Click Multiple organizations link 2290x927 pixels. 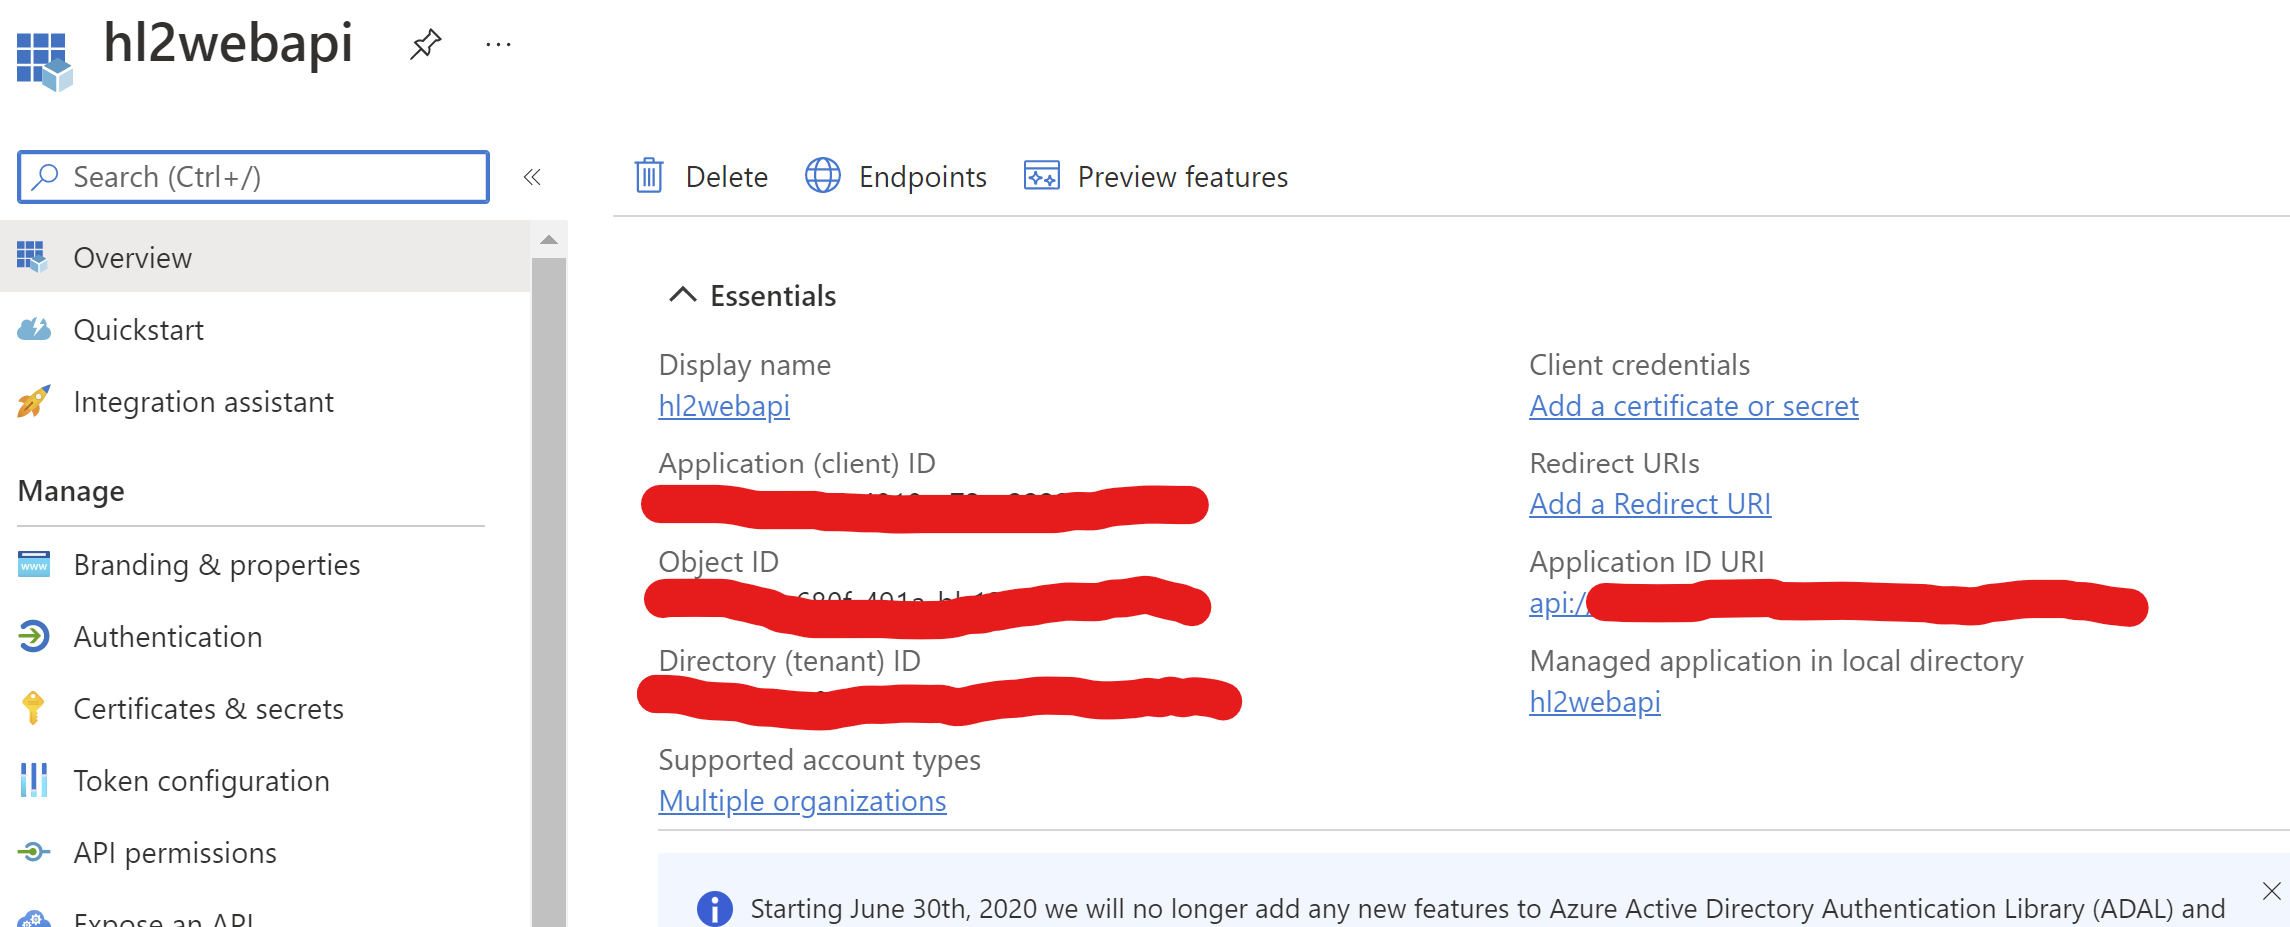(x=802, y=801)
